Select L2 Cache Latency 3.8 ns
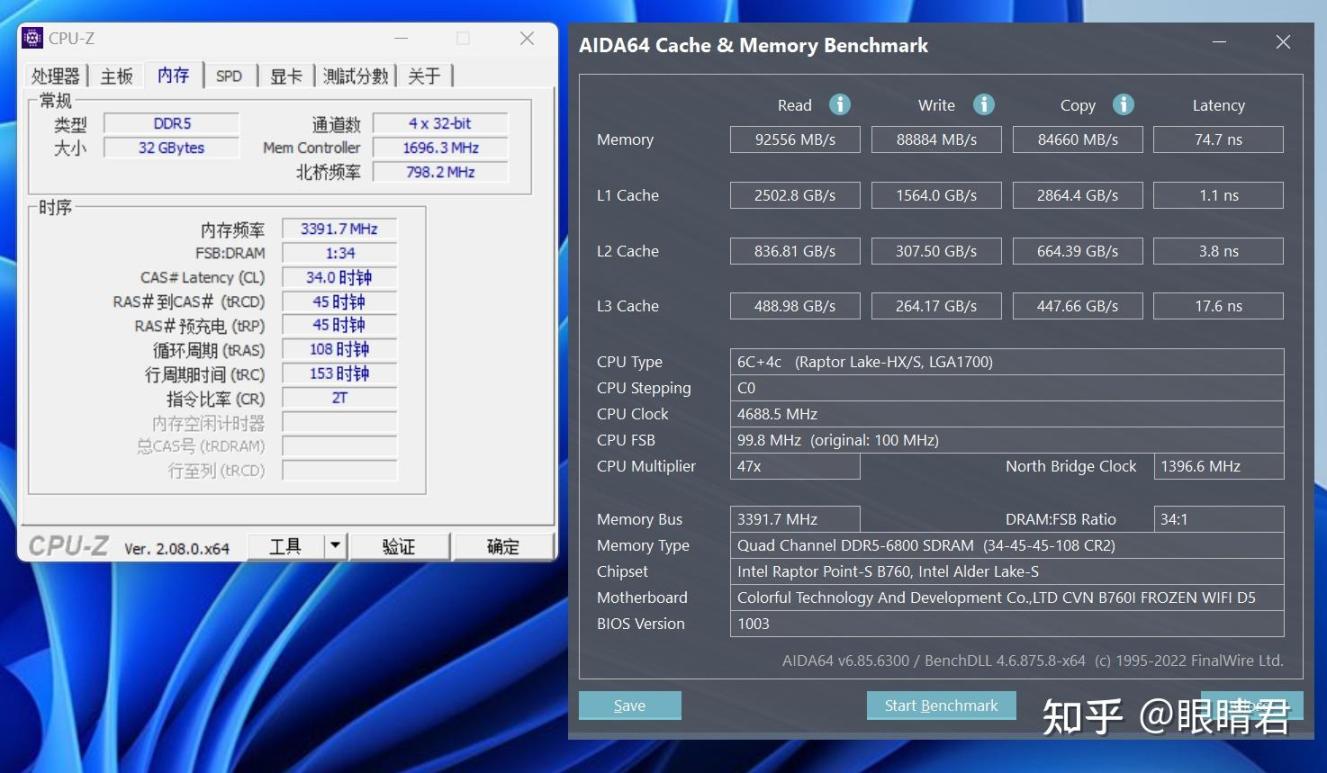The width and height of the screenshot is (1327, 773). 1218,252
